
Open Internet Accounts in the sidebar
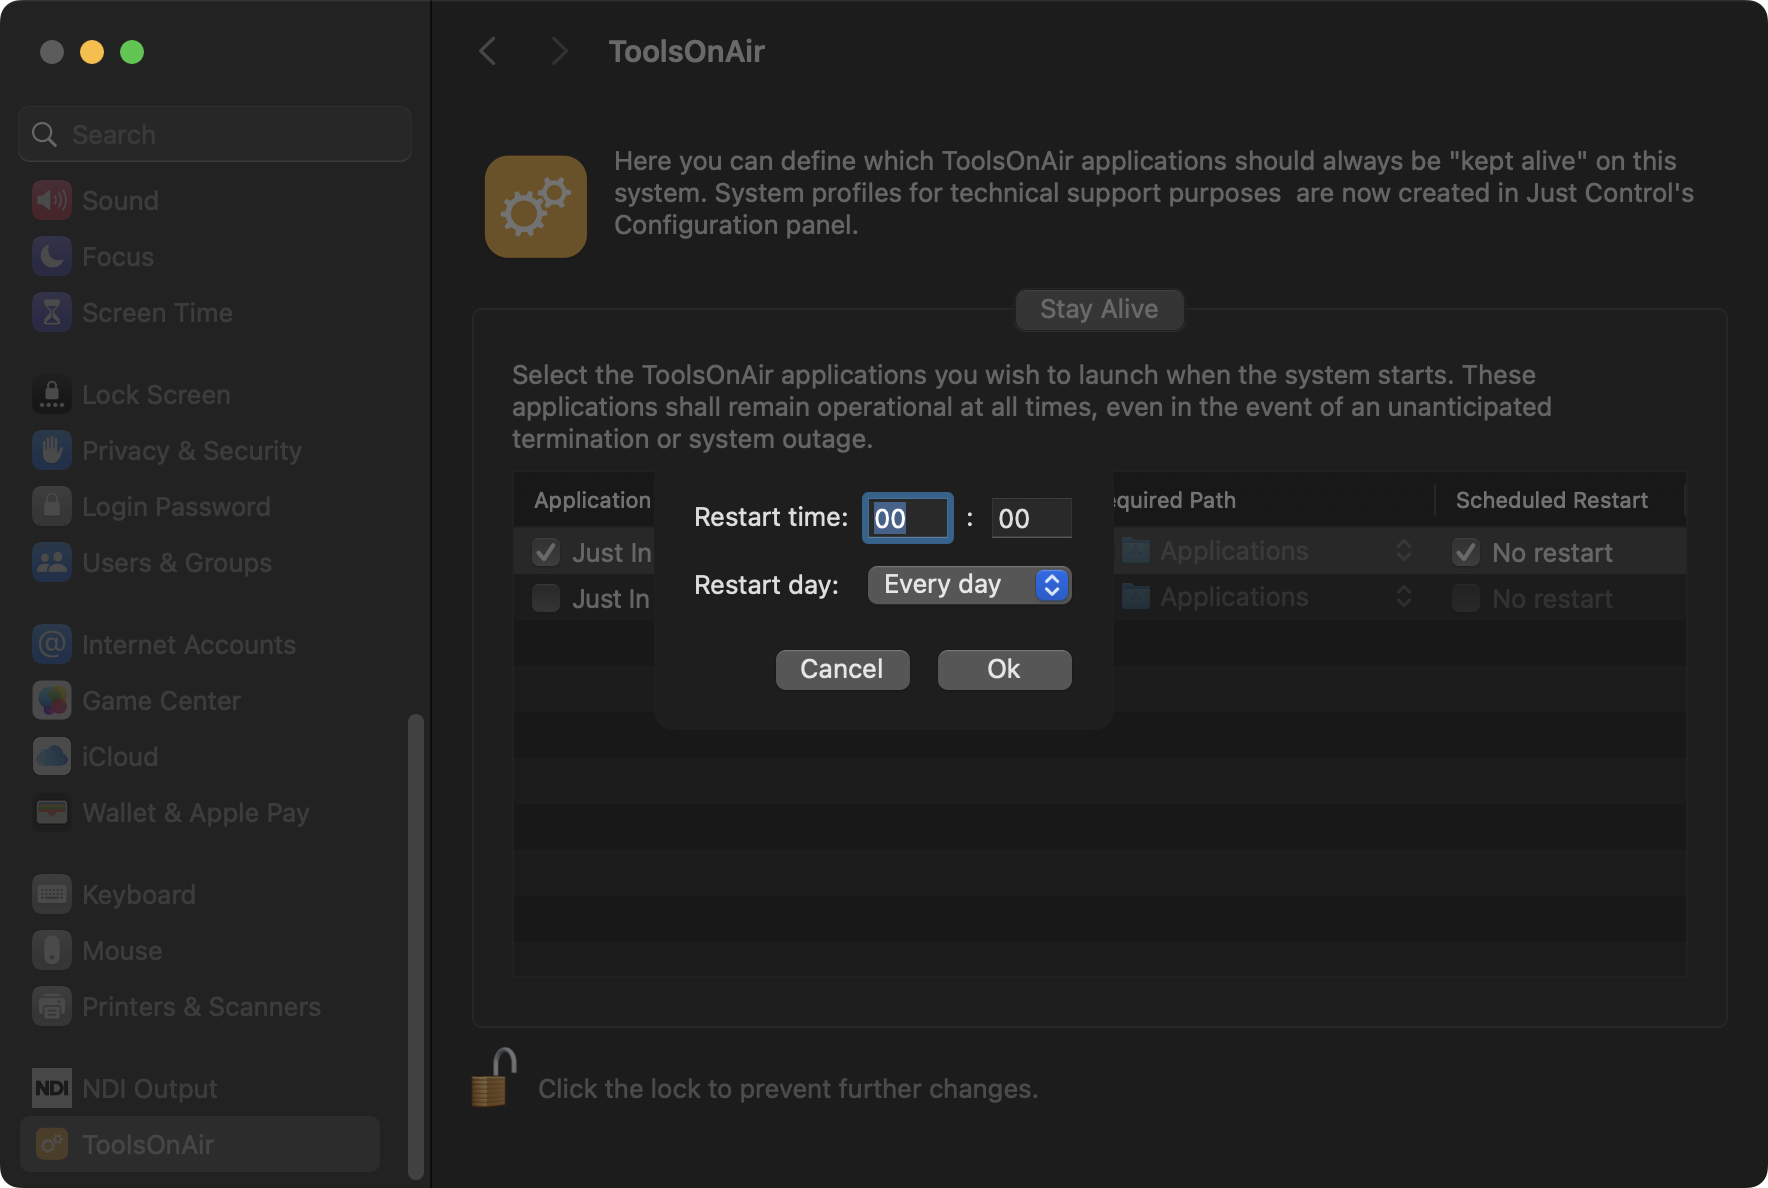[200, 644]
